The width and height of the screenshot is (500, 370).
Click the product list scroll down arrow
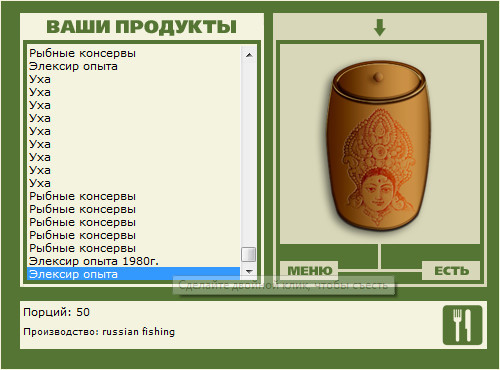pos(249,271)
